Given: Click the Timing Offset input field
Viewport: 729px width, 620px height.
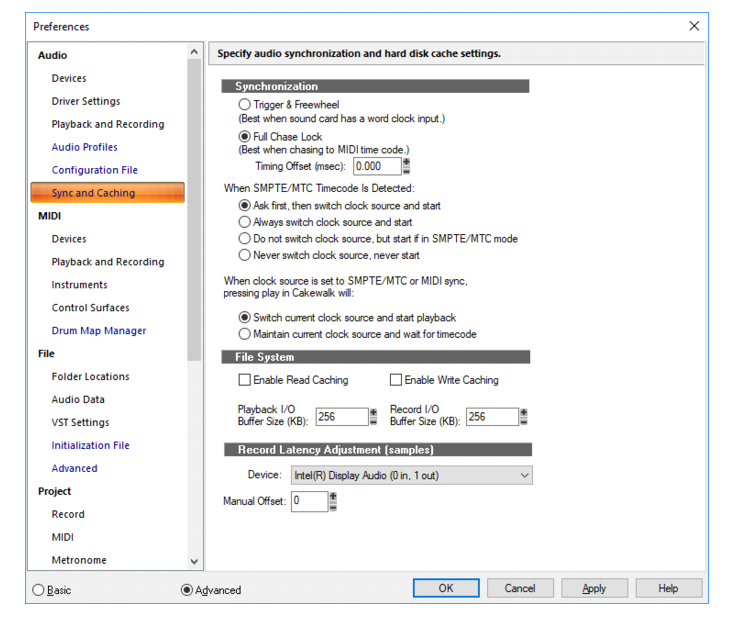Looking at the screenshot, I should pos(377,166).
